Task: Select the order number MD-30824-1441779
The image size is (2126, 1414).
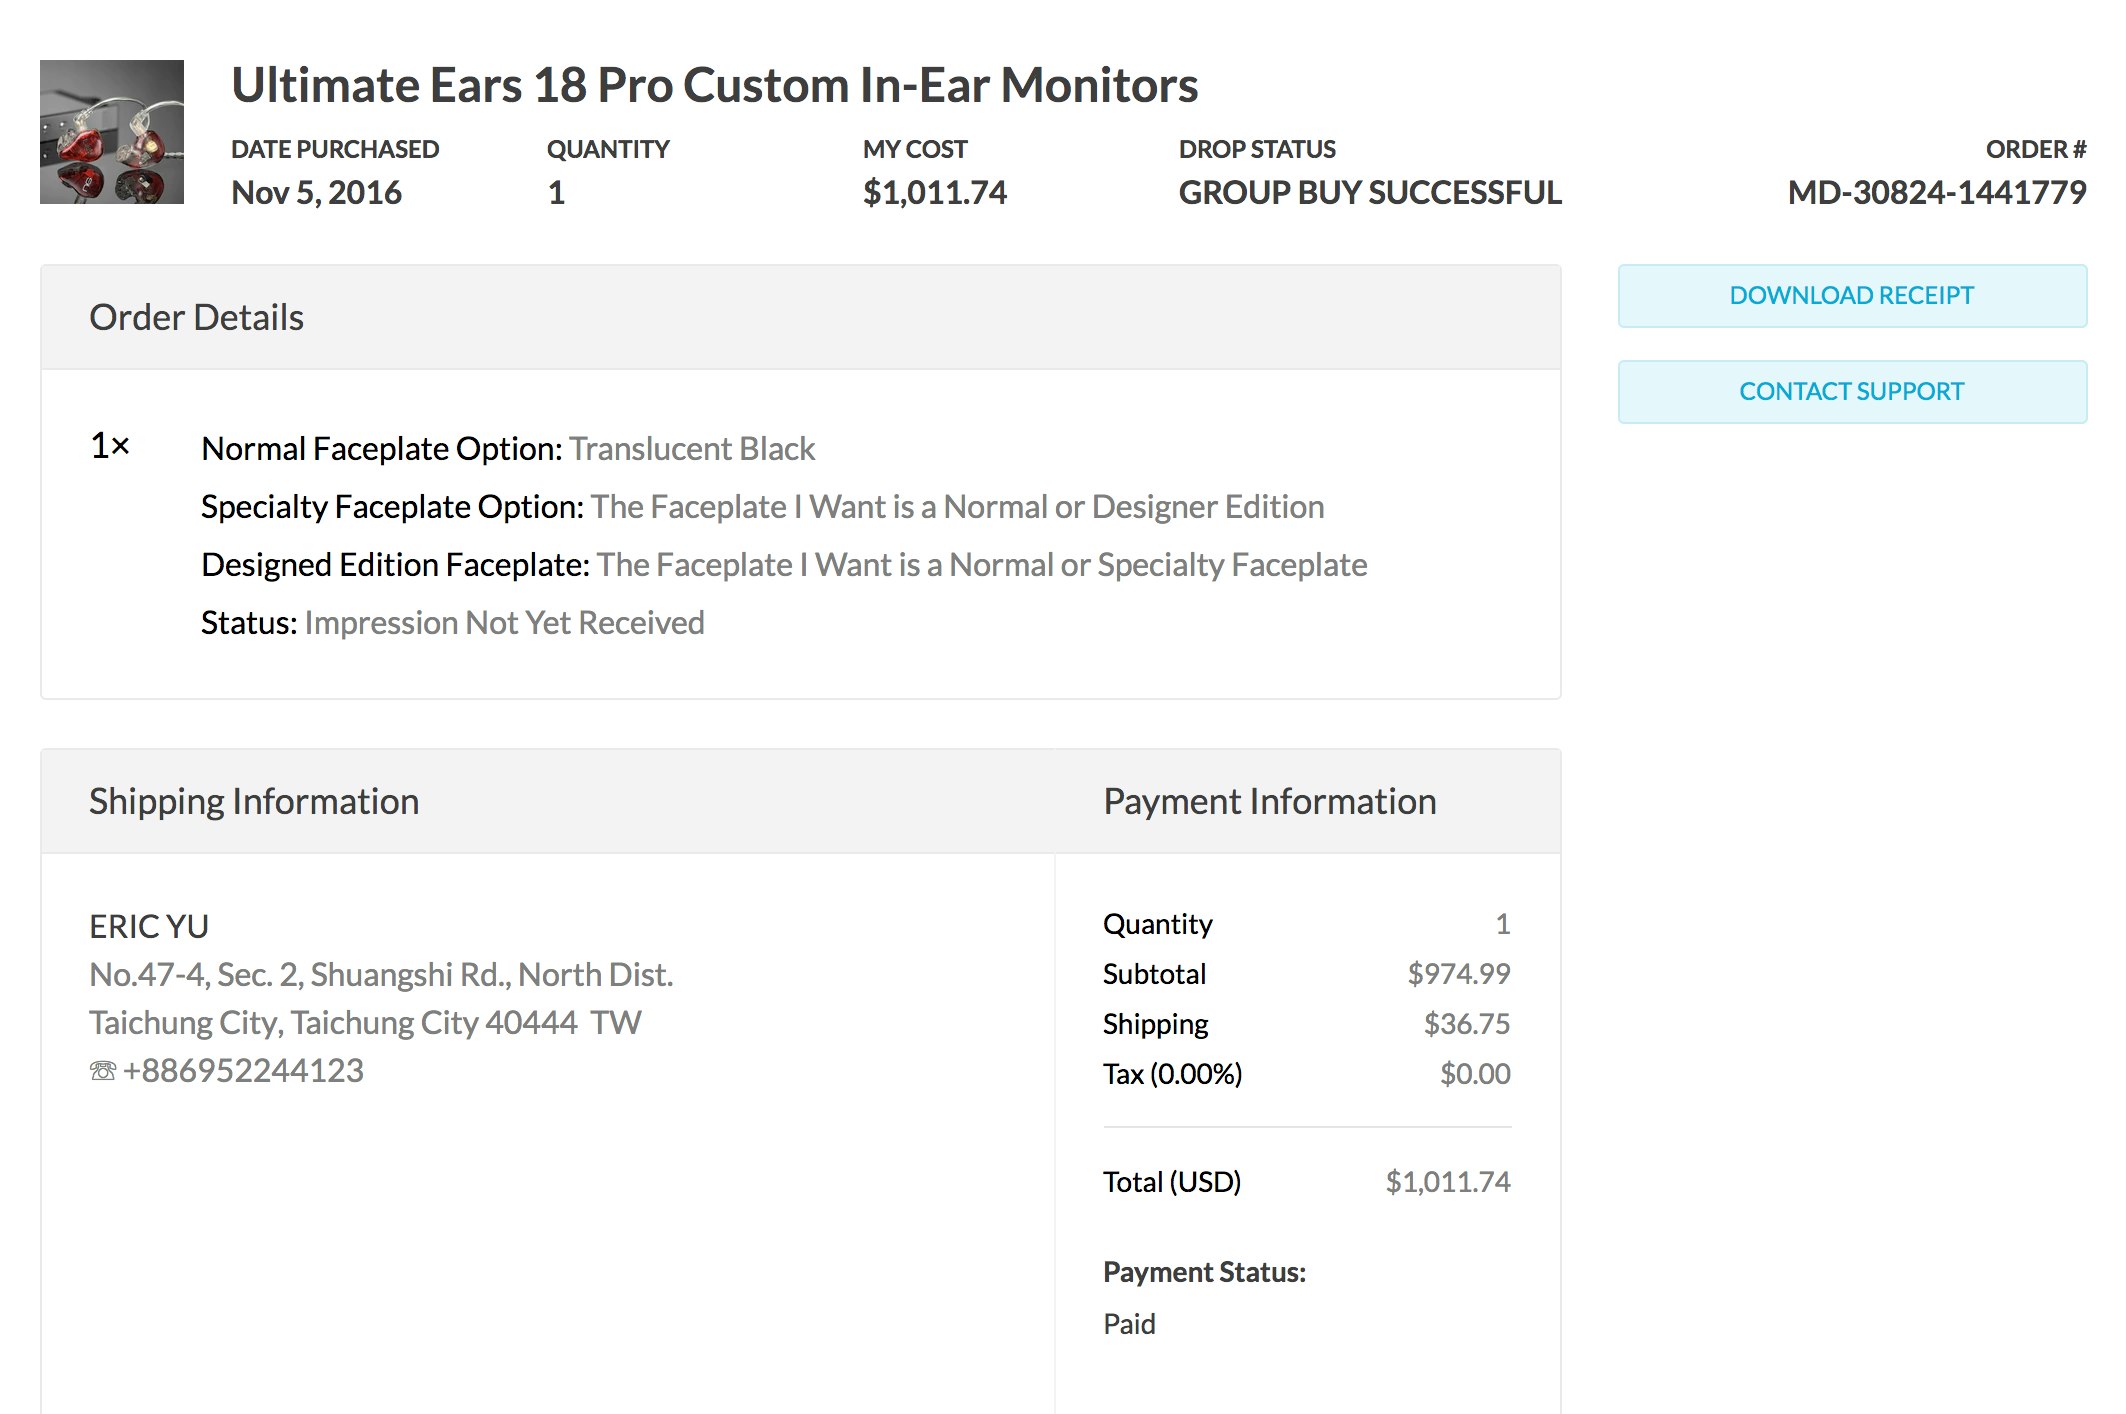Action: point(1936,192)
